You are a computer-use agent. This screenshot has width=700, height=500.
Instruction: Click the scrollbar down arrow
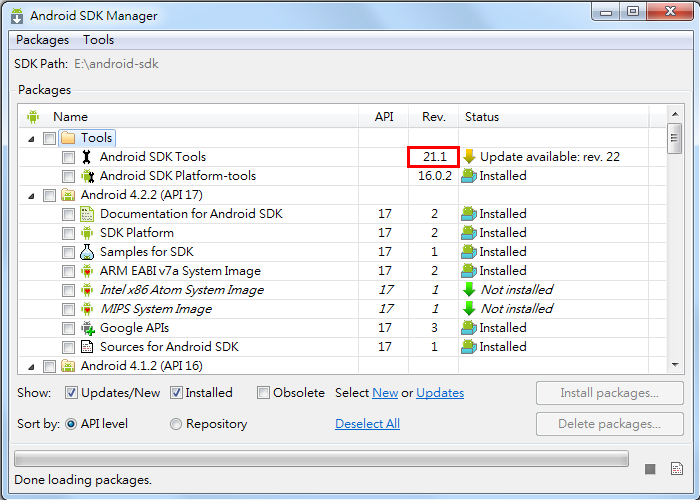coord(675,365)
